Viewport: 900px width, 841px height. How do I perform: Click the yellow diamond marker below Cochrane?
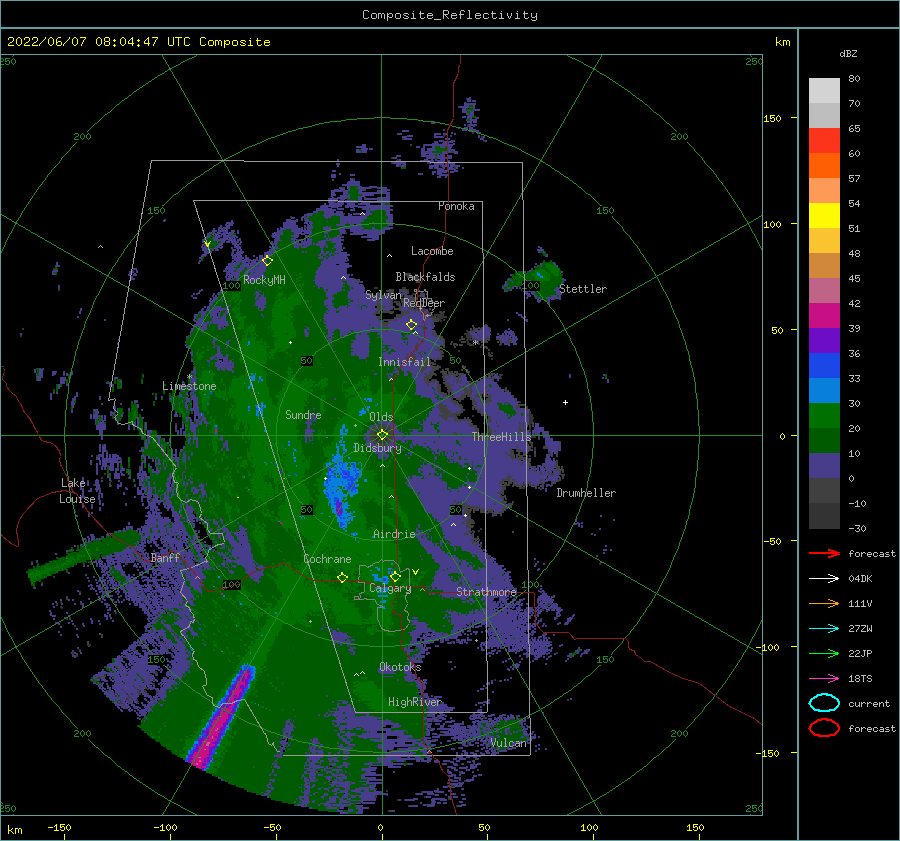342,578
